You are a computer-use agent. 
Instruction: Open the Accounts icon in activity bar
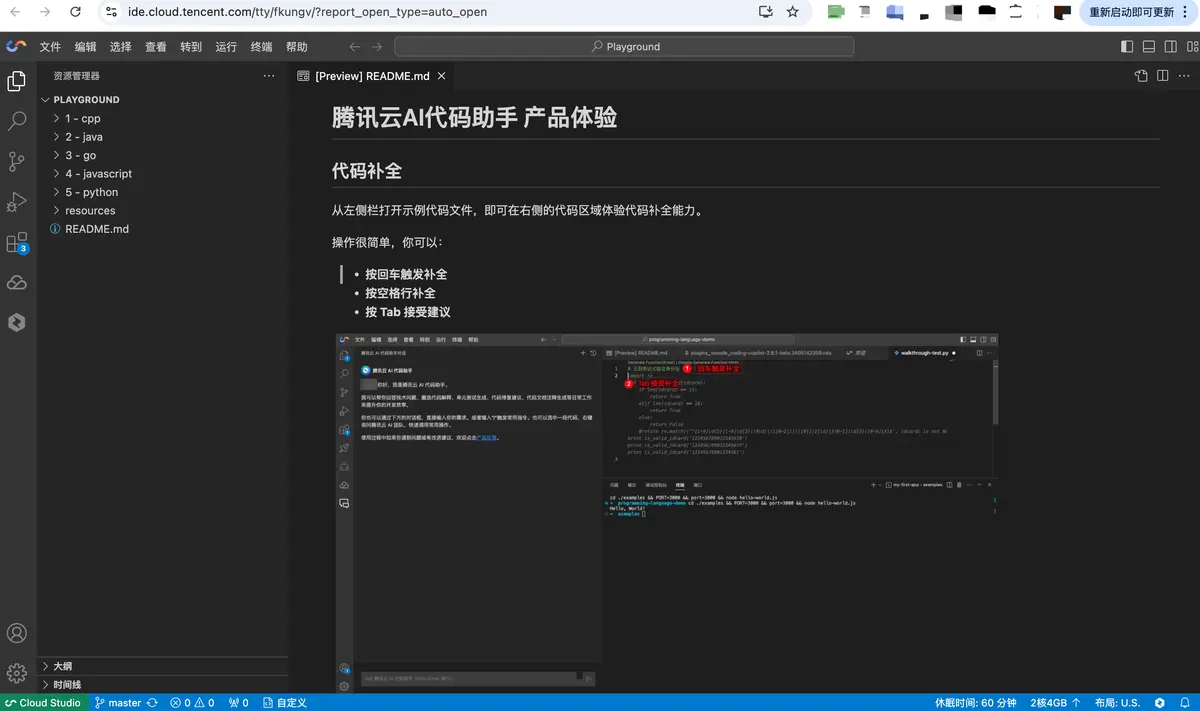(17, 633)
